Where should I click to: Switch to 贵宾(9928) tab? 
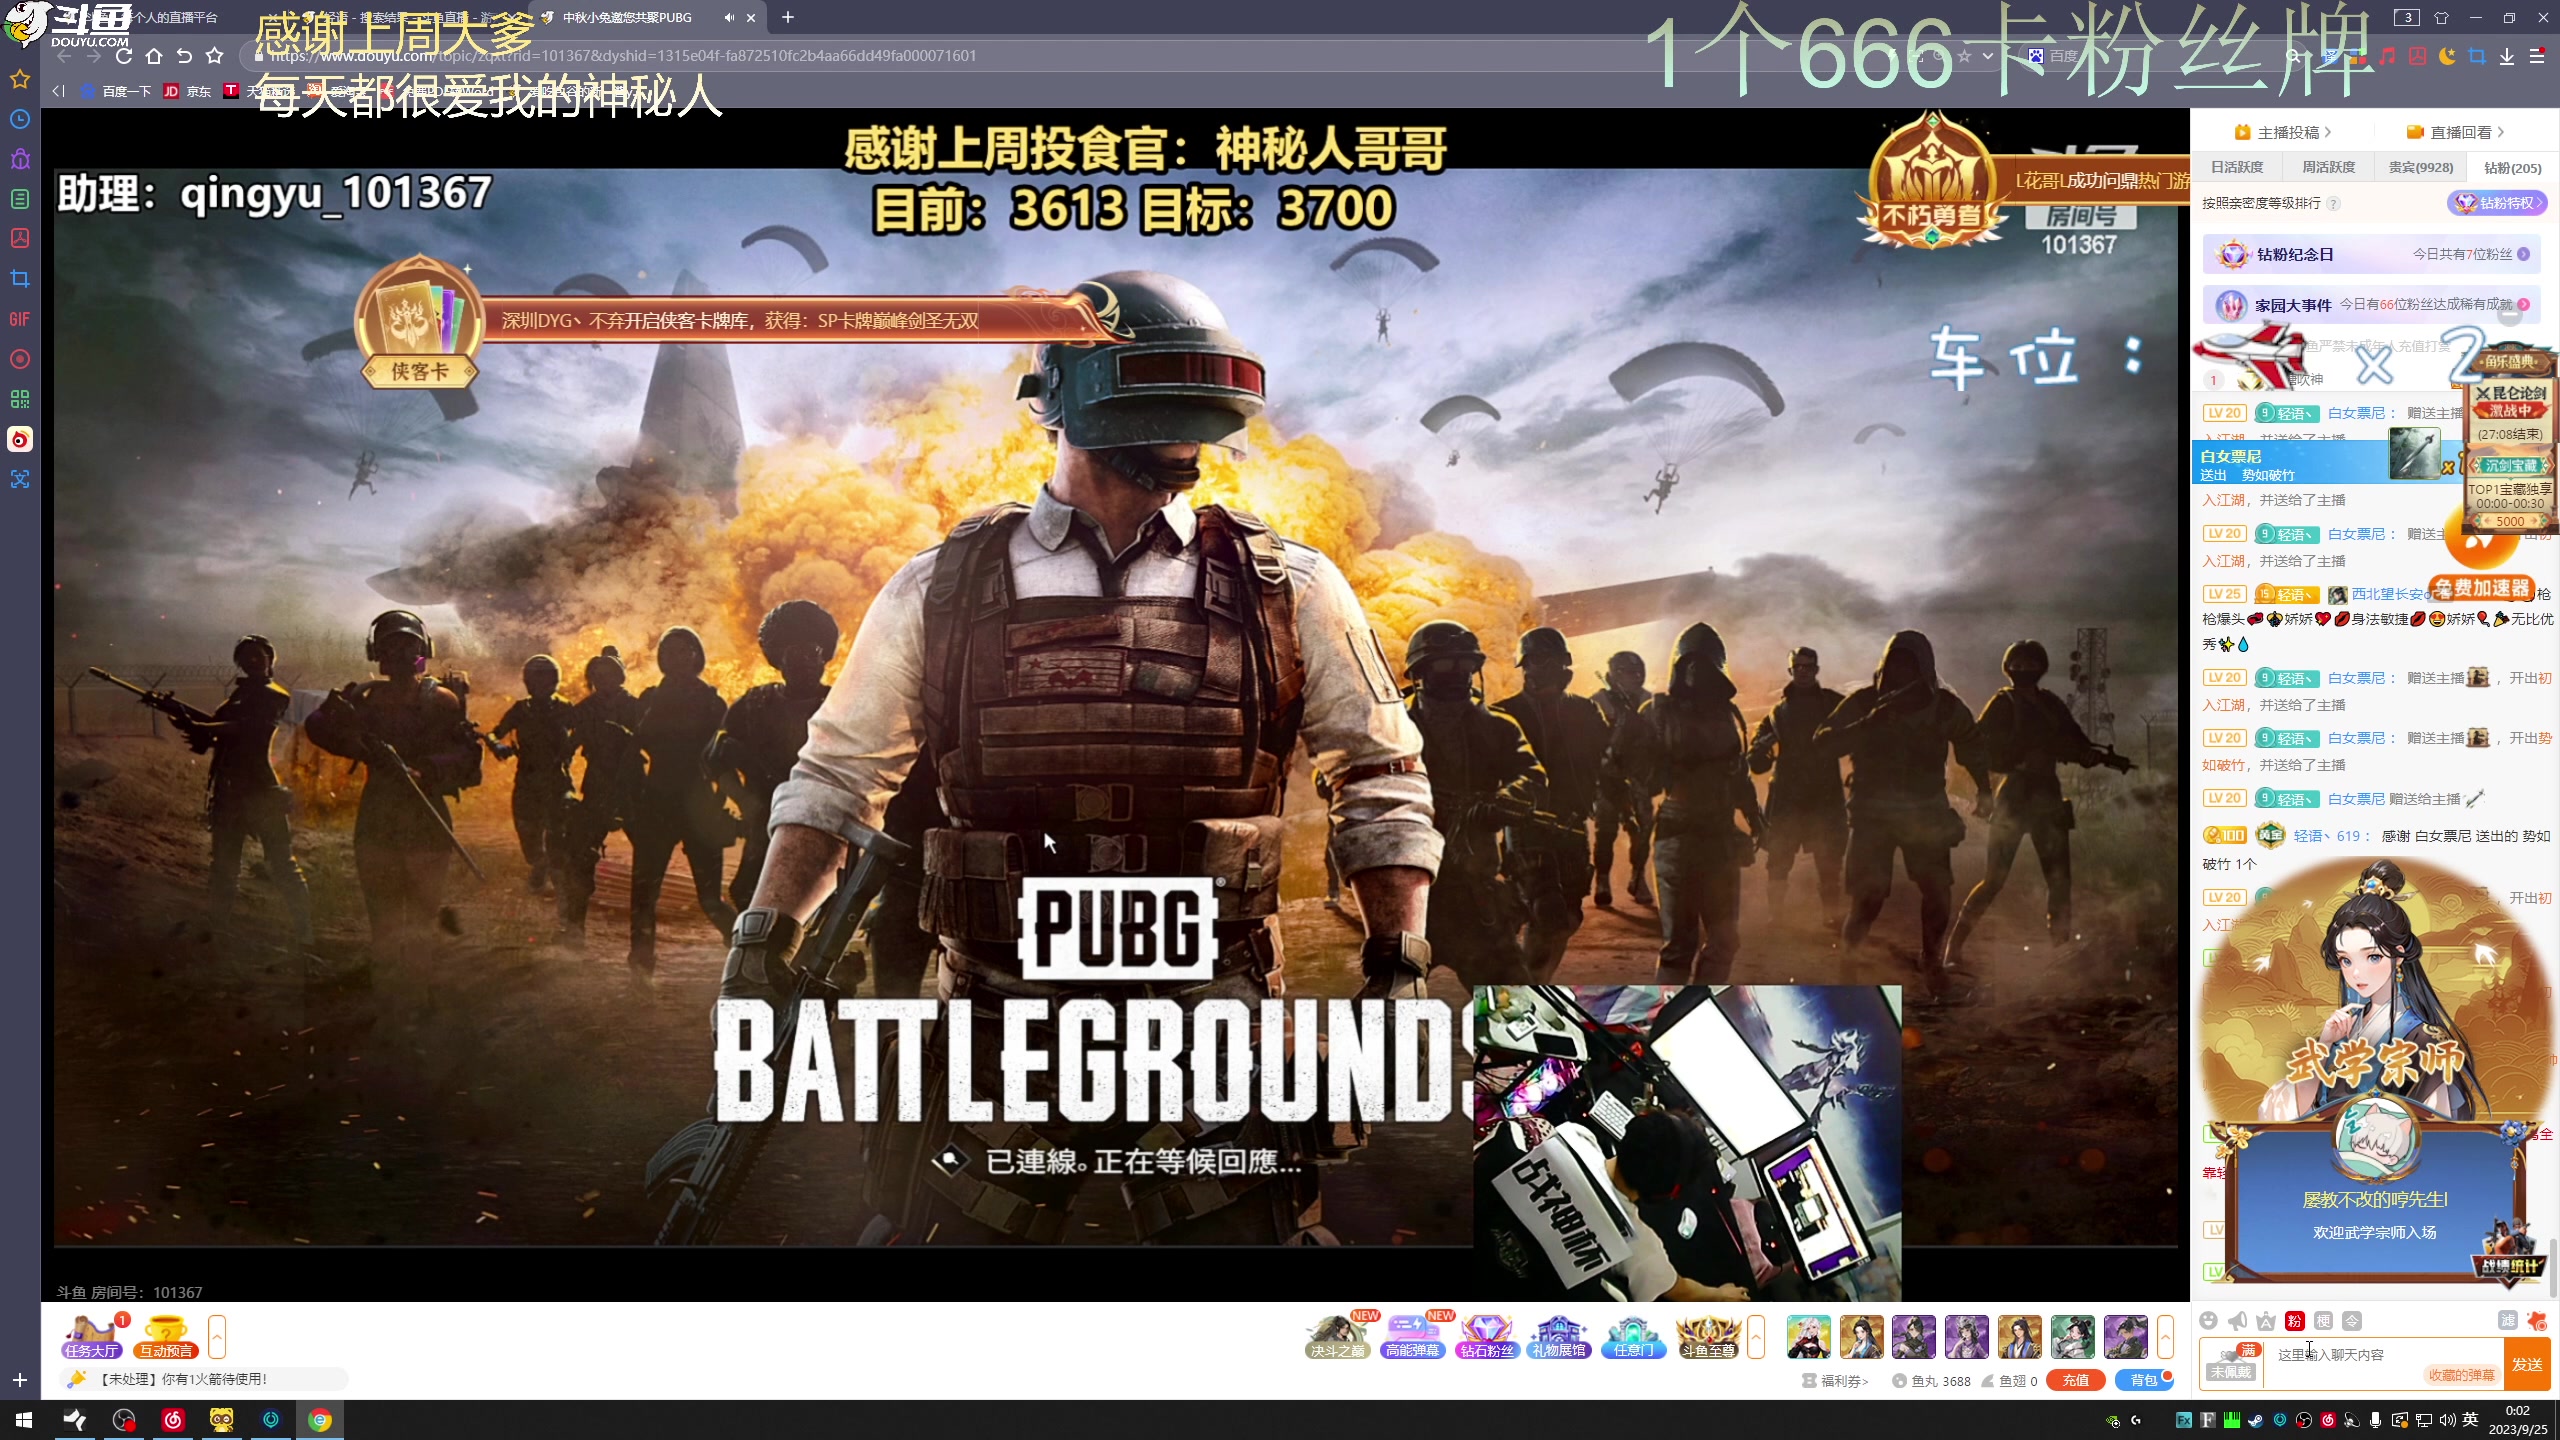point(2421,167)
